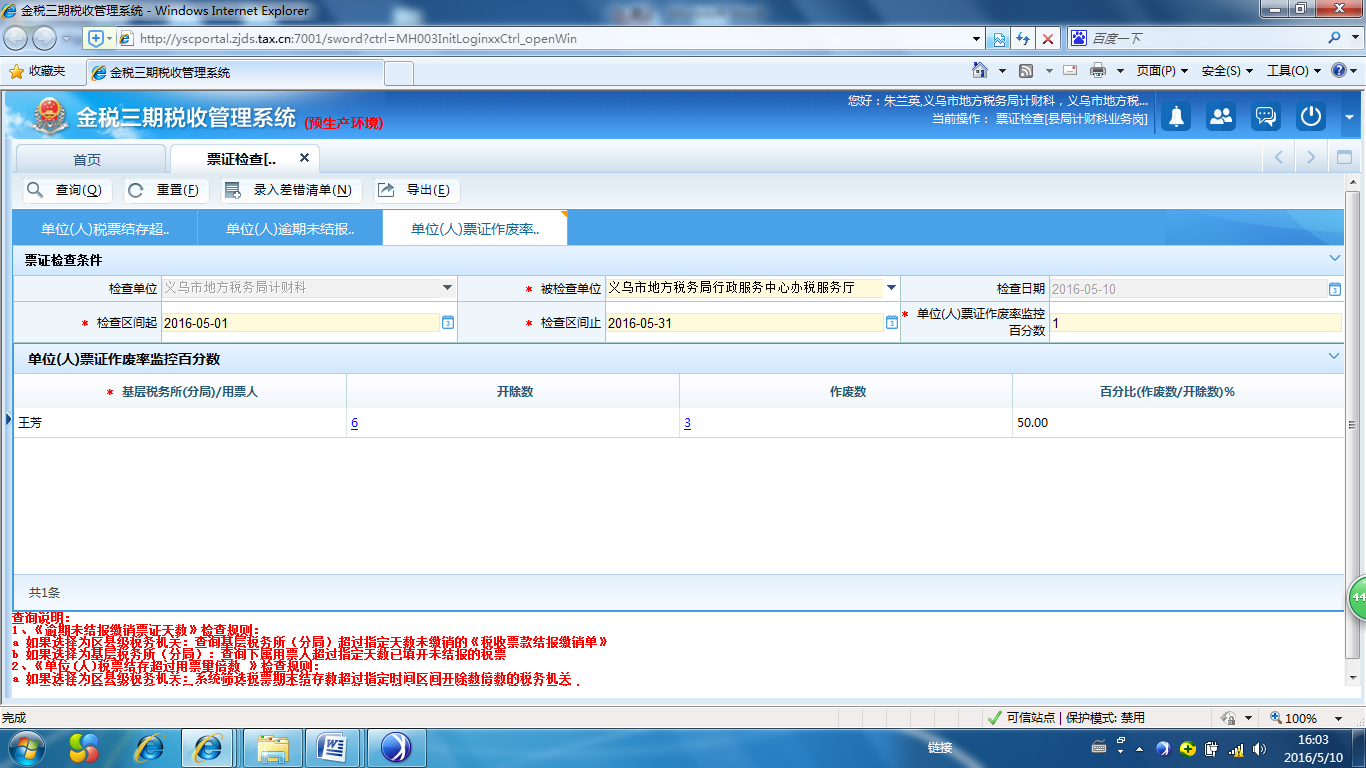Open calendar picker for 检查区间起
The image size is (1366, 768).
tap(448, 323)
